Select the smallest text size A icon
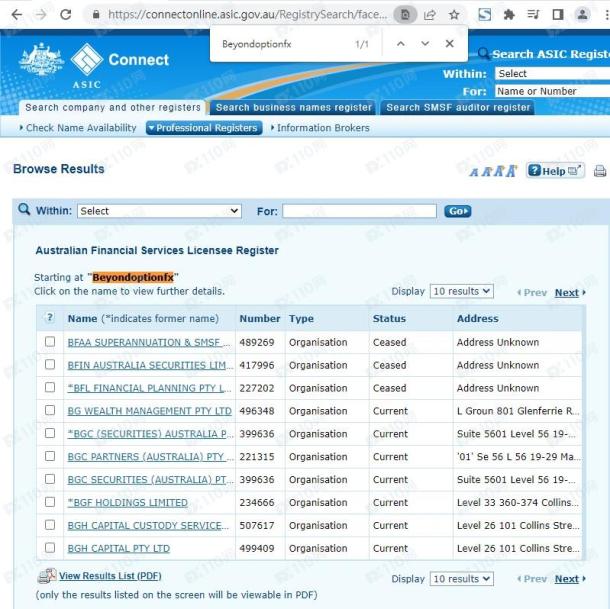This screenshot has height=609, width=610. pyautogui.click(x=474, y=172)
